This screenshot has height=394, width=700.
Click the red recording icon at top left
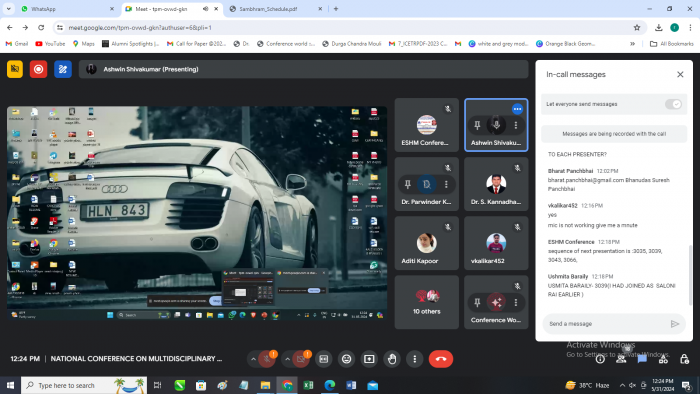[x=38, y=69]
